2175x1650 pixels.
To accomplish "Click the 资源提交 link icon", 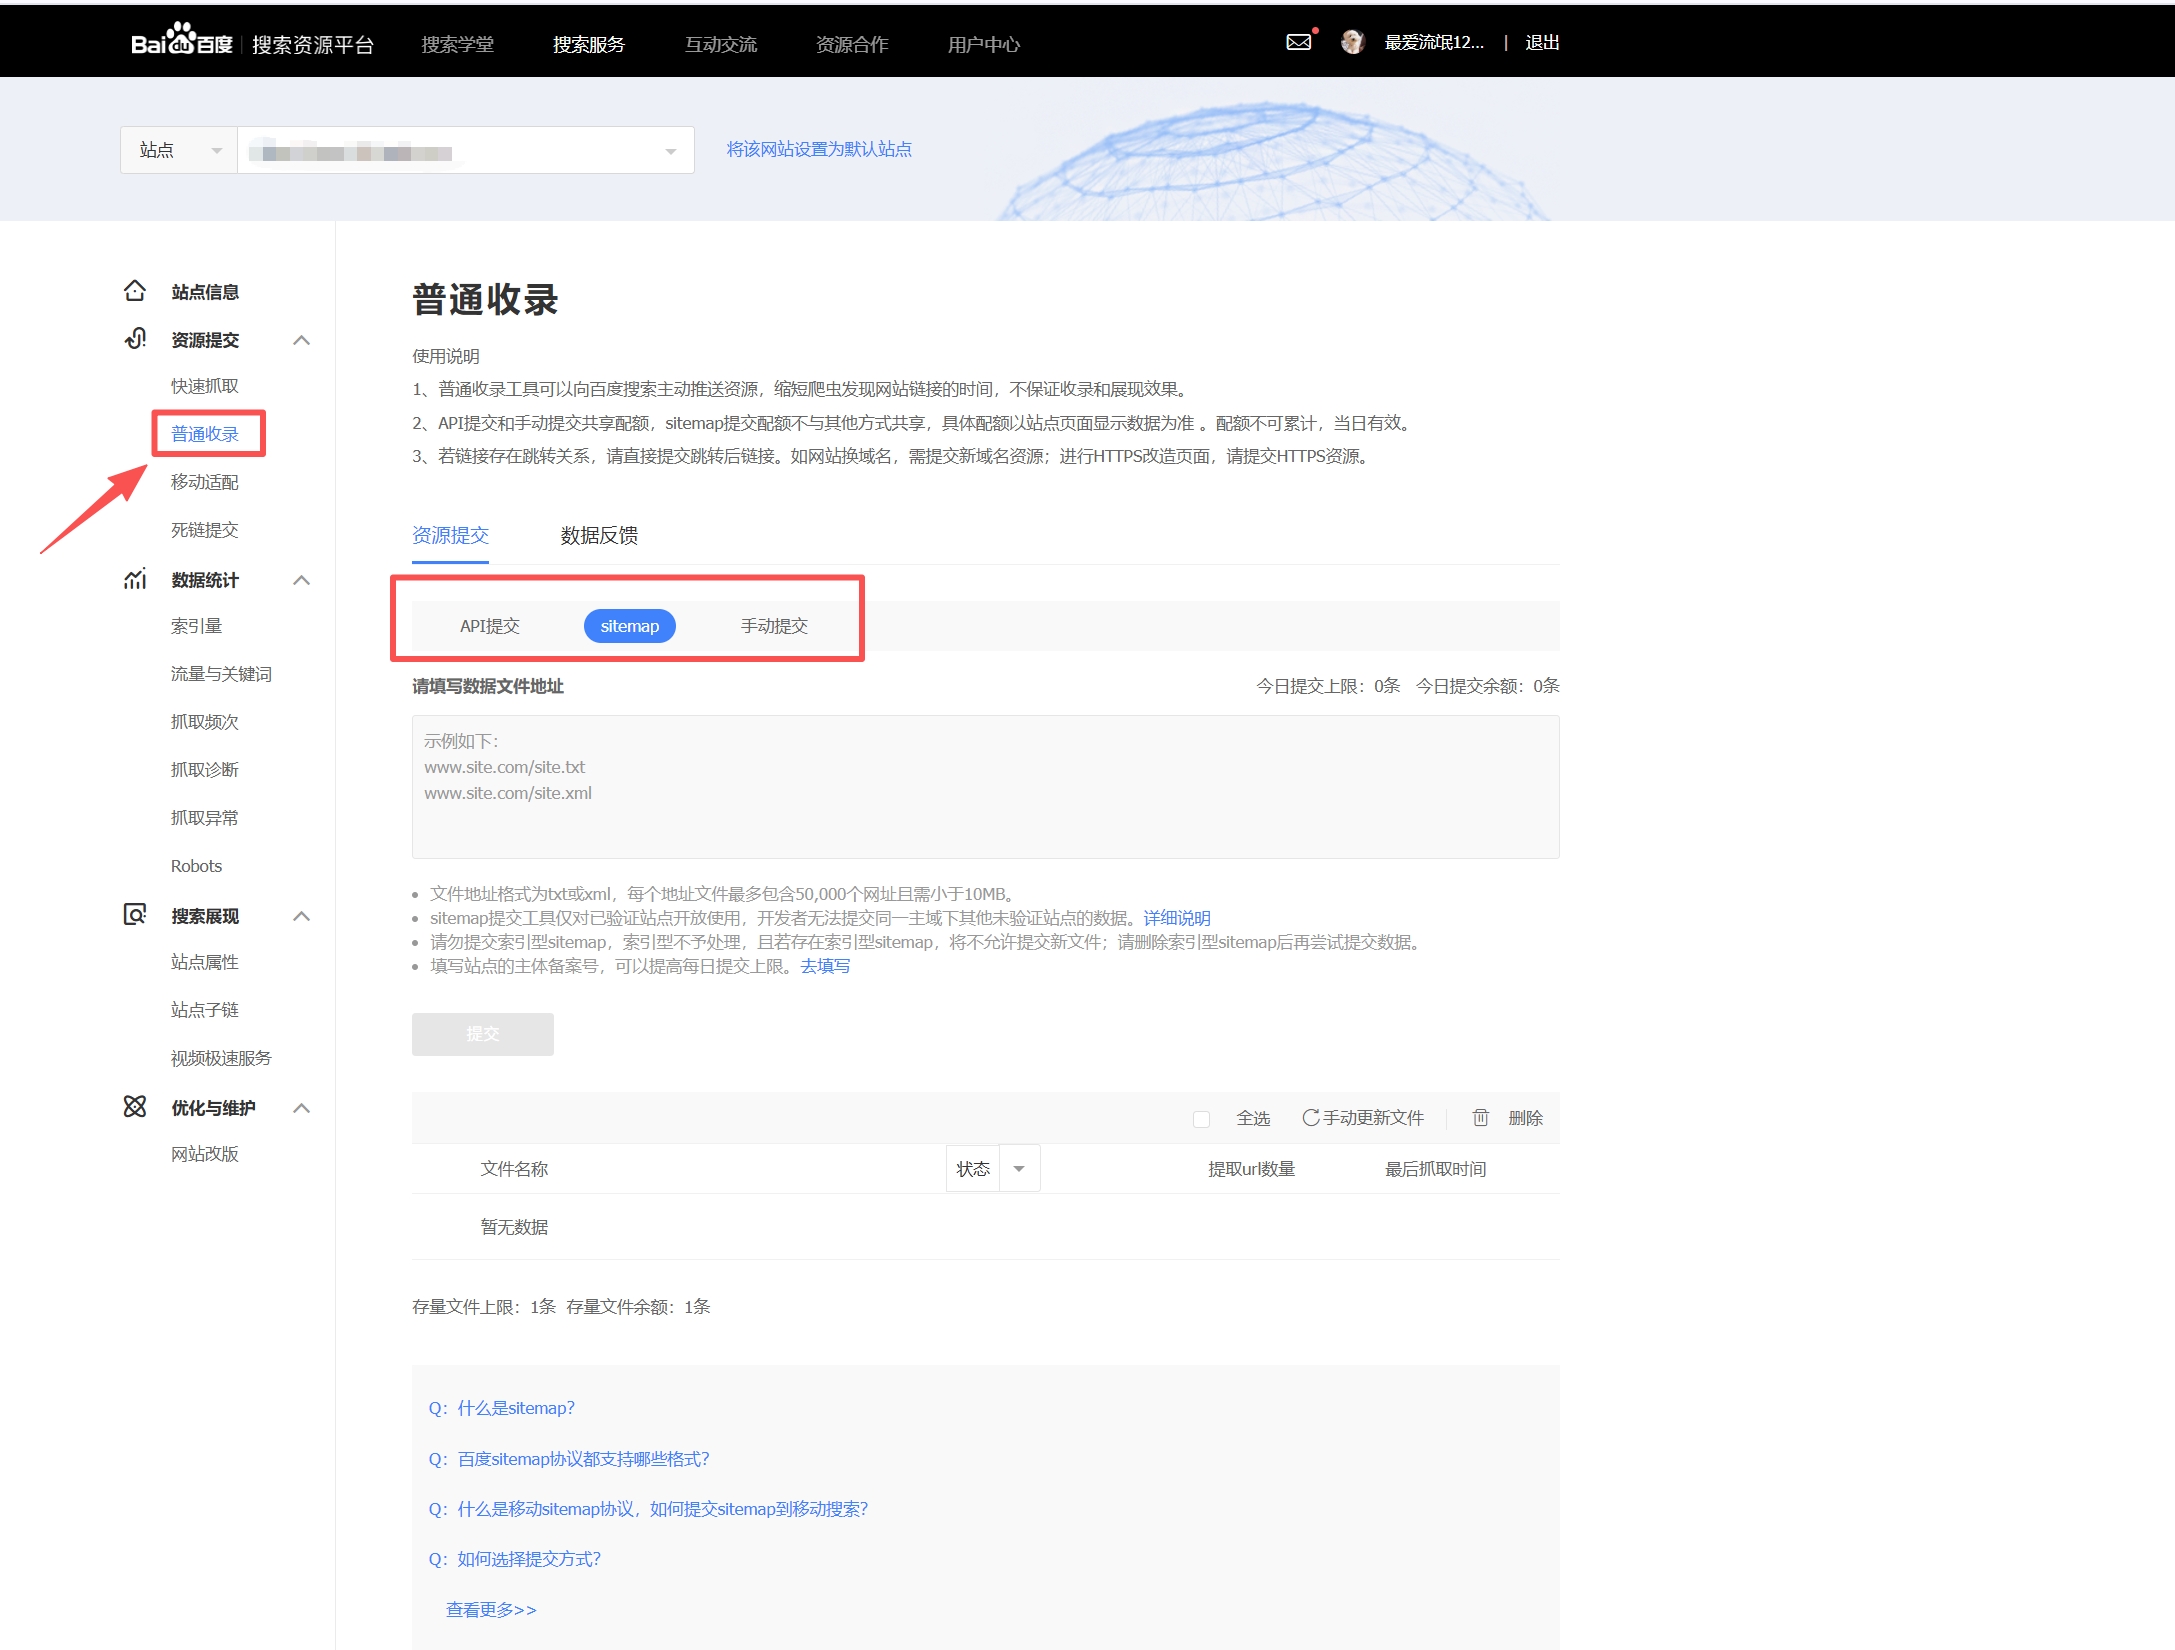I will click(135, 339).
